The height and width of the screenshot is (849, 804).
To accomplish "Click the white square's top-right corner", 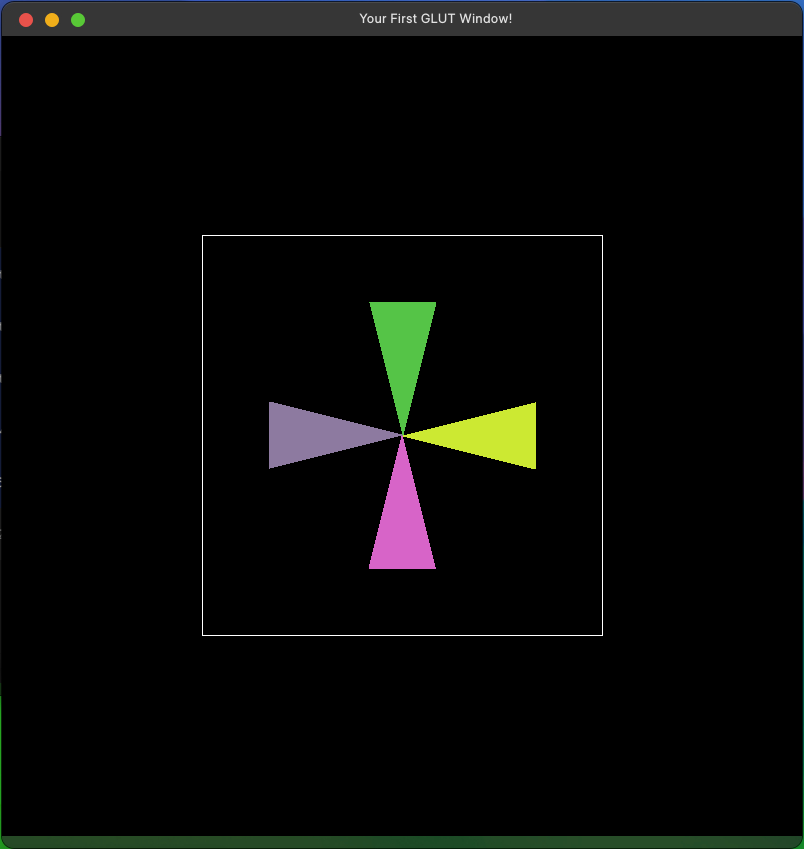I will click(602, 236).
